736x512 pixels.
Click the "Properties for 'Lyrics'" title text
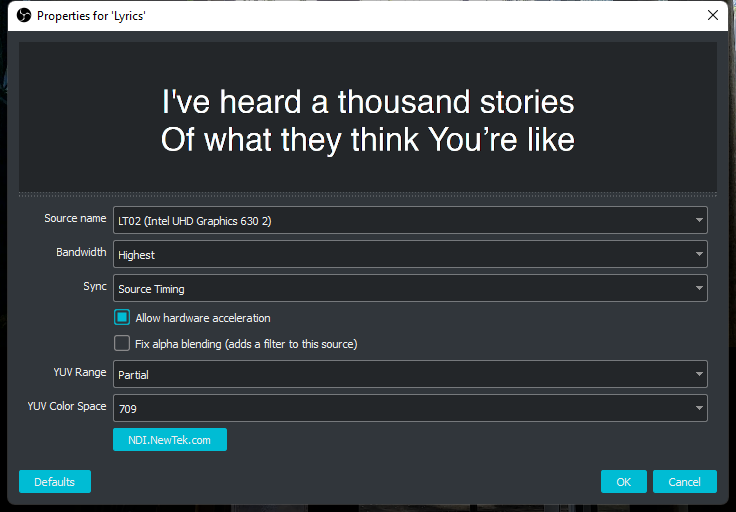pos(92,16)
